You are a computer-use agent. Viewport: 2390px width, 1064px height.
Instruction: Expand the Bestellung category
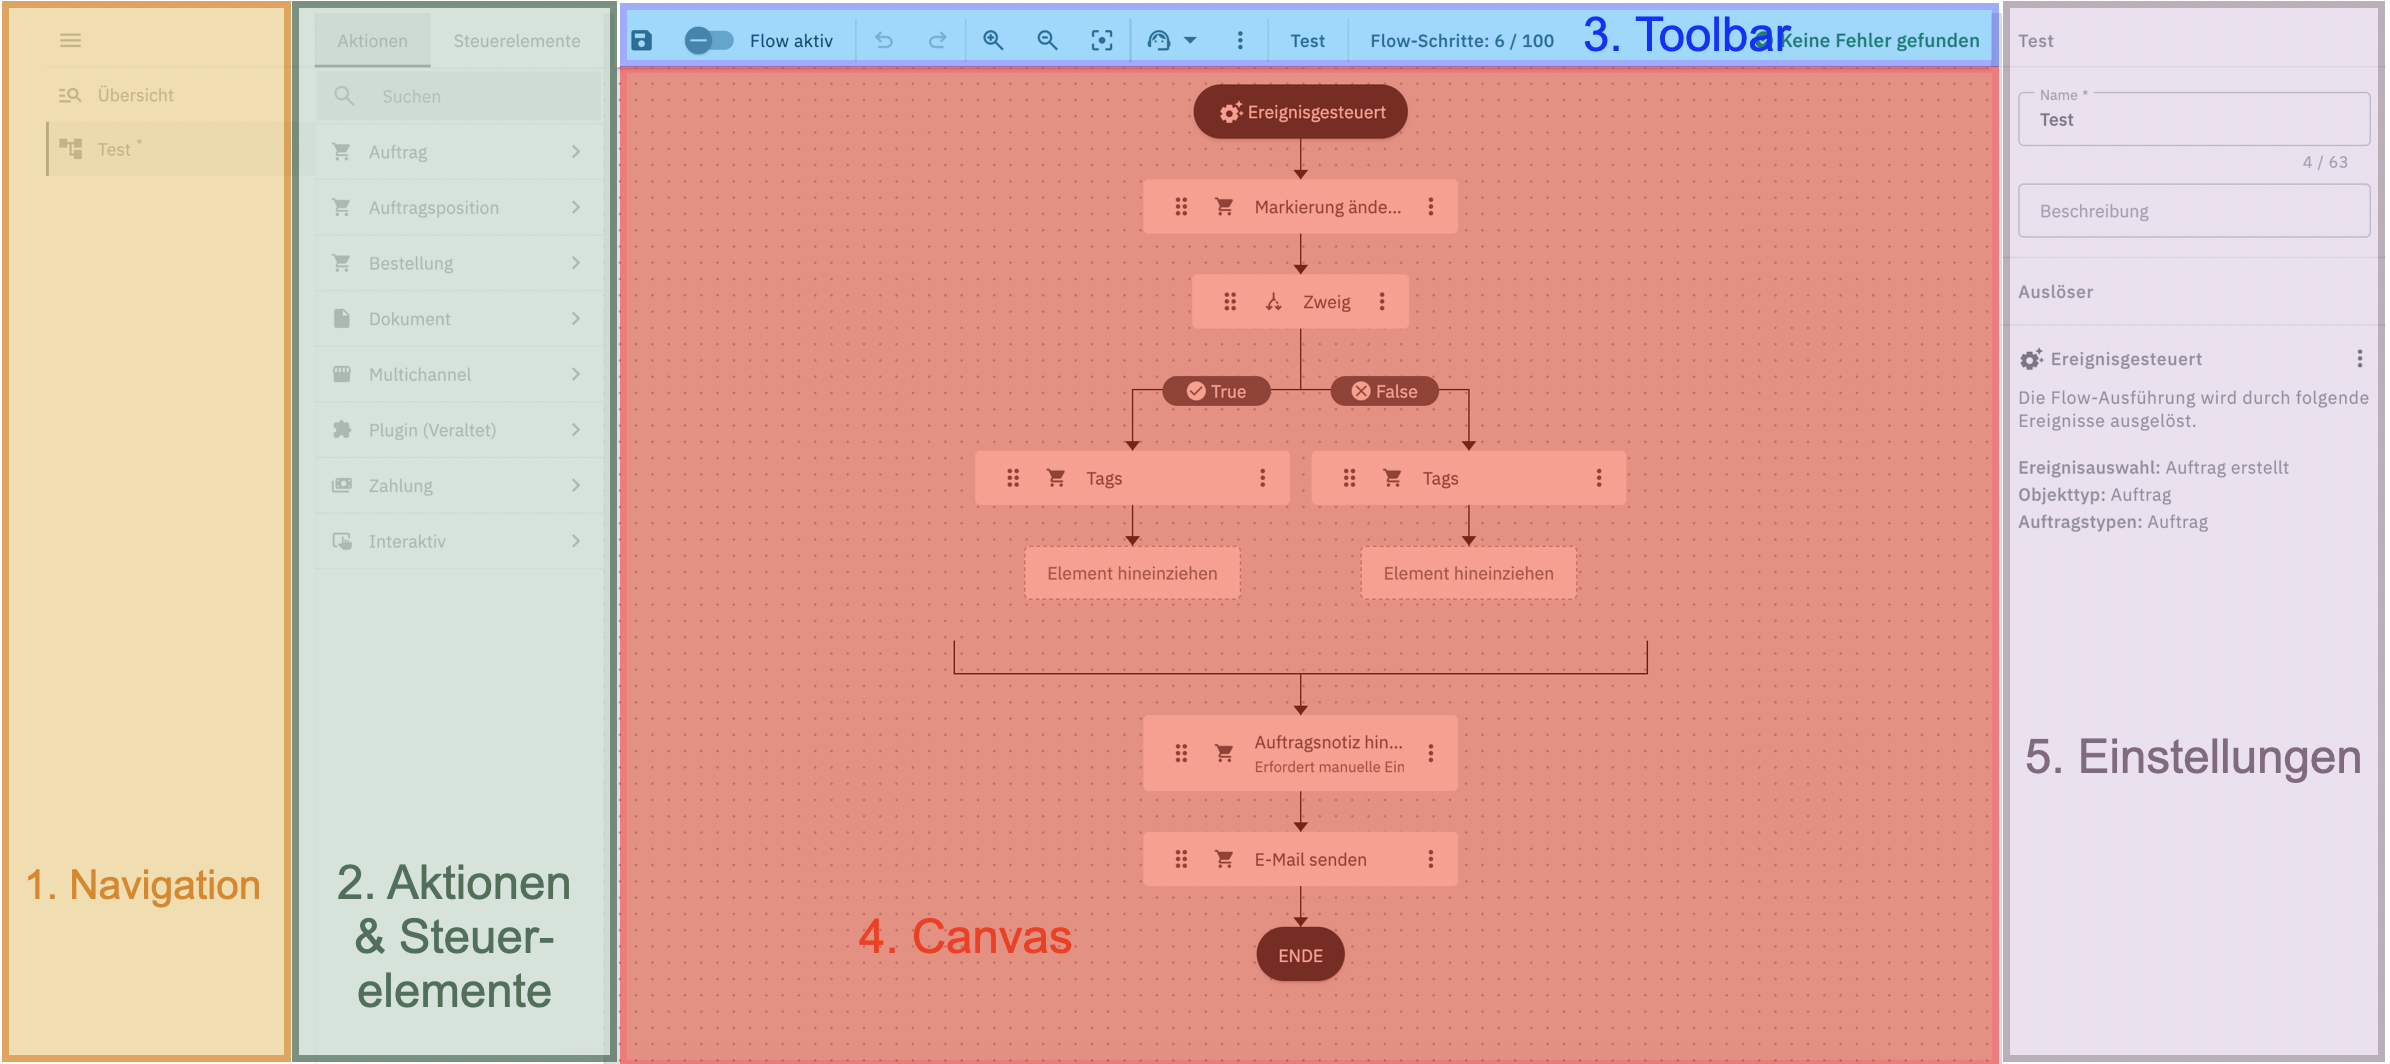click(460, 263)
